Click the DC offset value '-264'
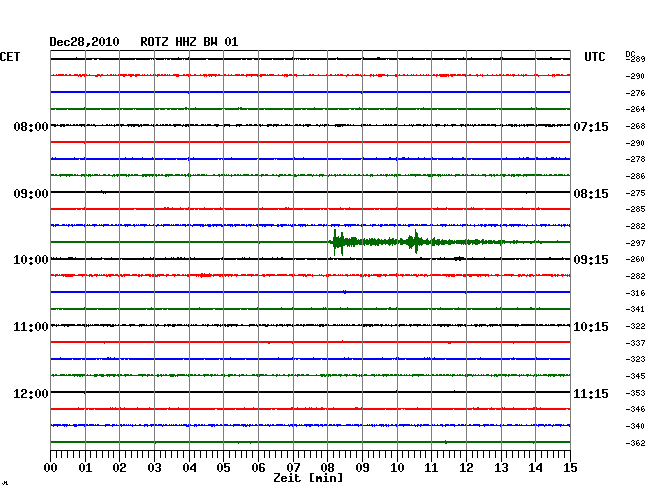Viewport: 650px width, 494px height. point(635,109)
